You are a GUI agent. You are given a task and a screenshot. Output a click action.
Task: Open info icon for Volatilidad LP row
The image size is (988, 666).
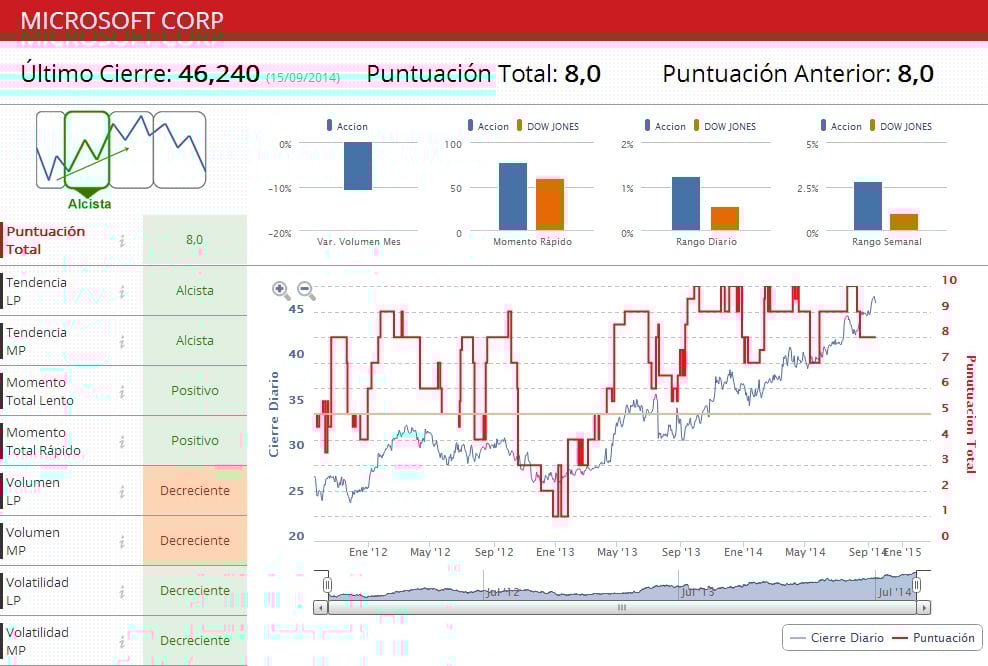click(x=122, y=592)
